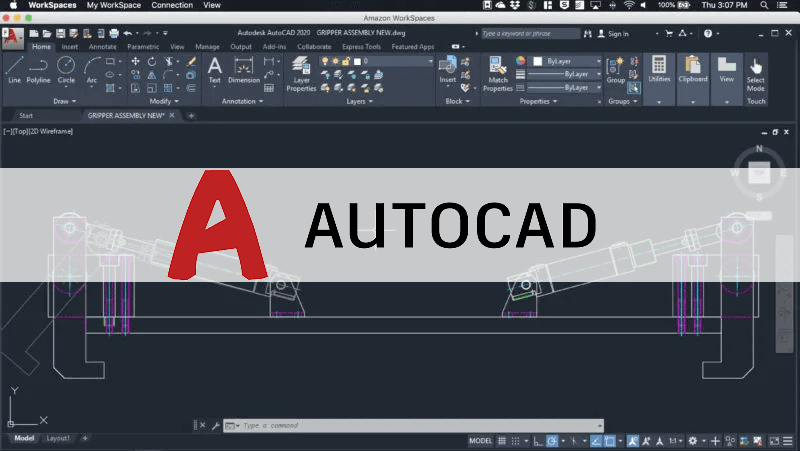This screenshot has width=800, height=451.
Task: Toggle polar tracking in status bar
Action: (552, 441)
